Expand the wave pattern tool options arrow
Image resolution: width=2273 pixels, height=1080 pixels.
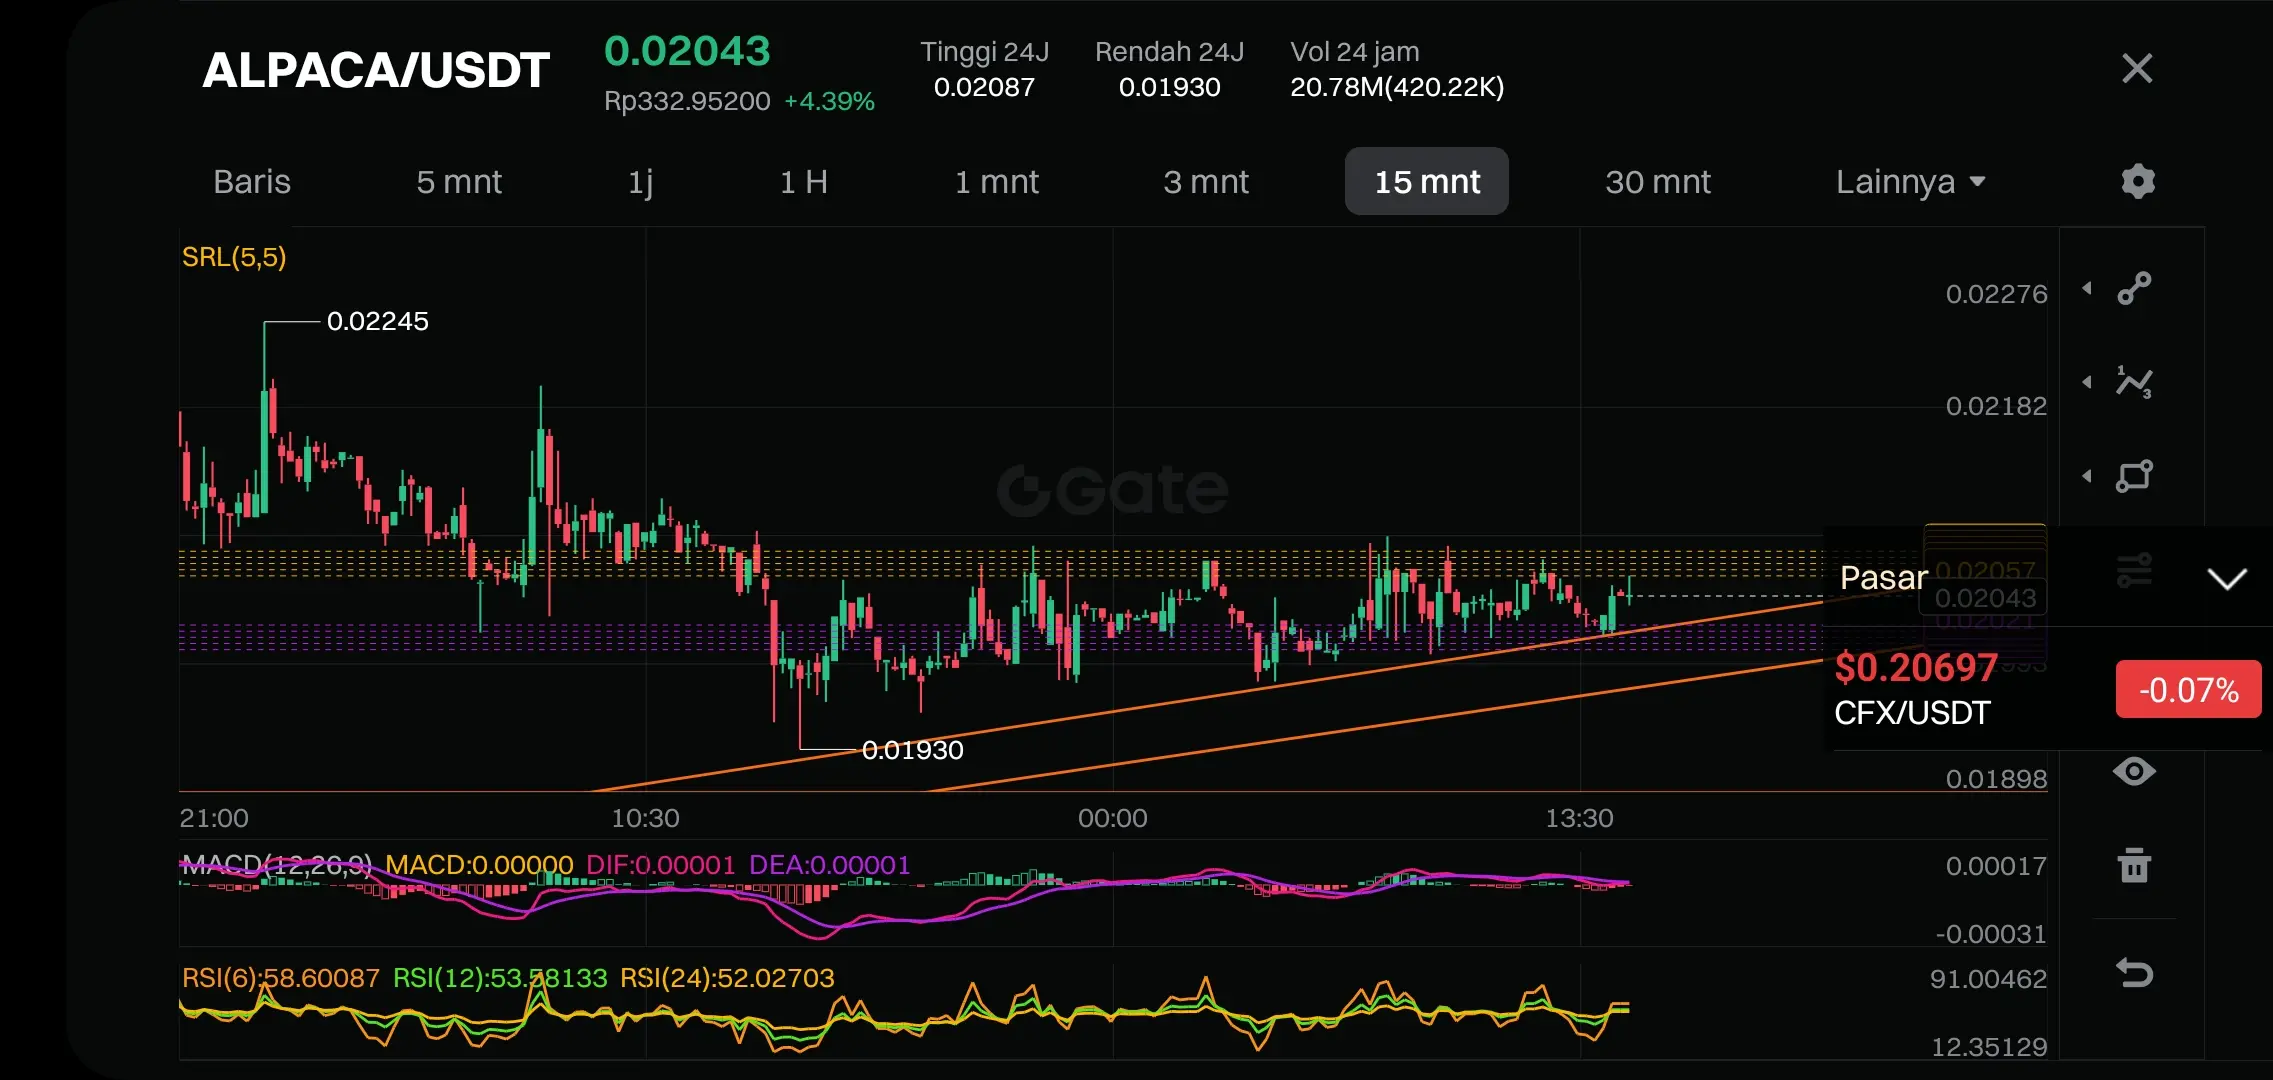click(x=2087, y=382)
